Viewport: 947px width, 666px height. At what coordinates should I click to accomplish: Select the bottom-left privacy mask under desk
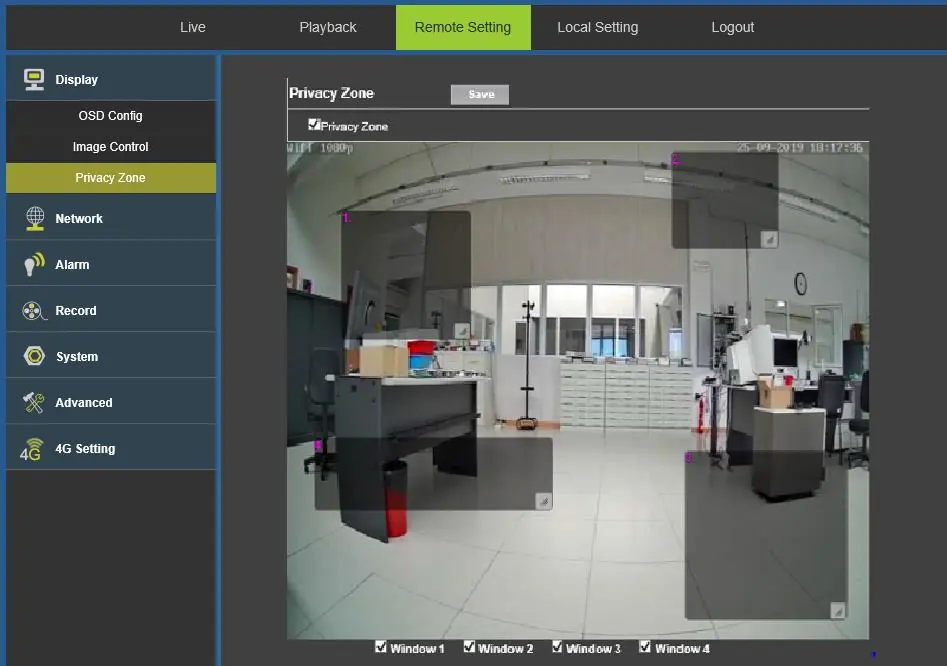point(434,474)
